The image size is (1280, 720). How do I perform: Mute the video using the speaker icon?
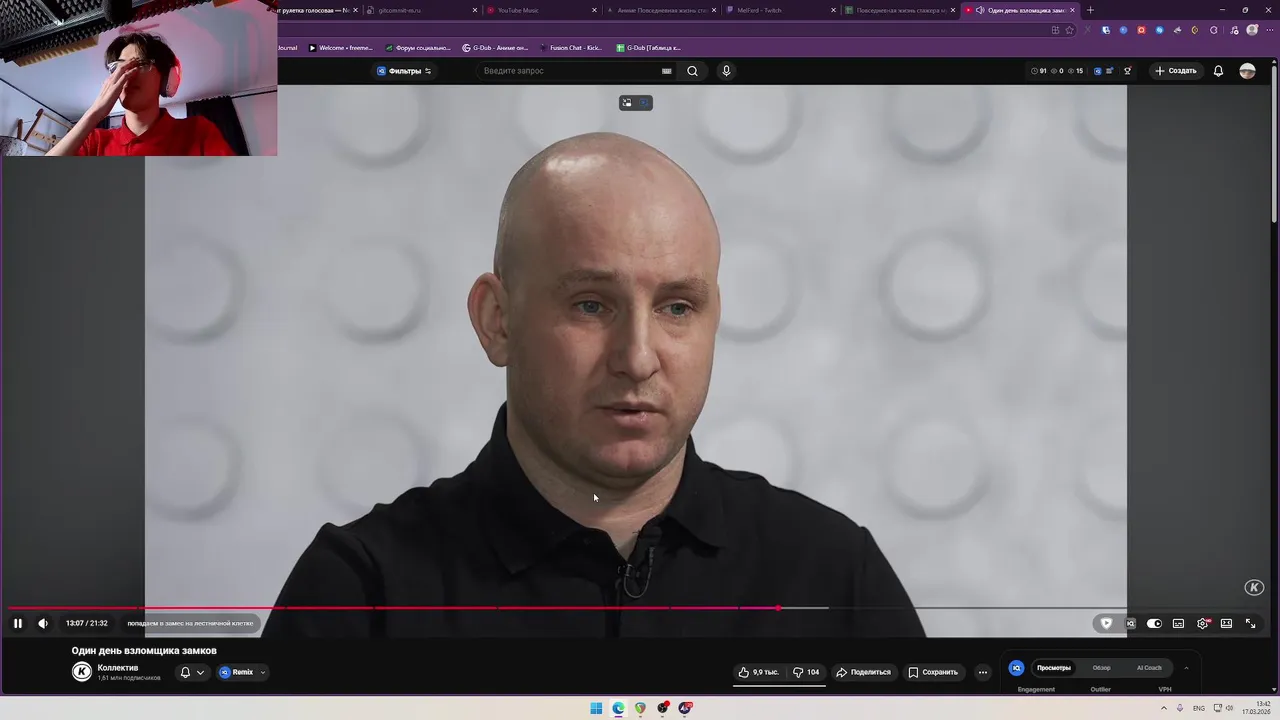[43, 623]
